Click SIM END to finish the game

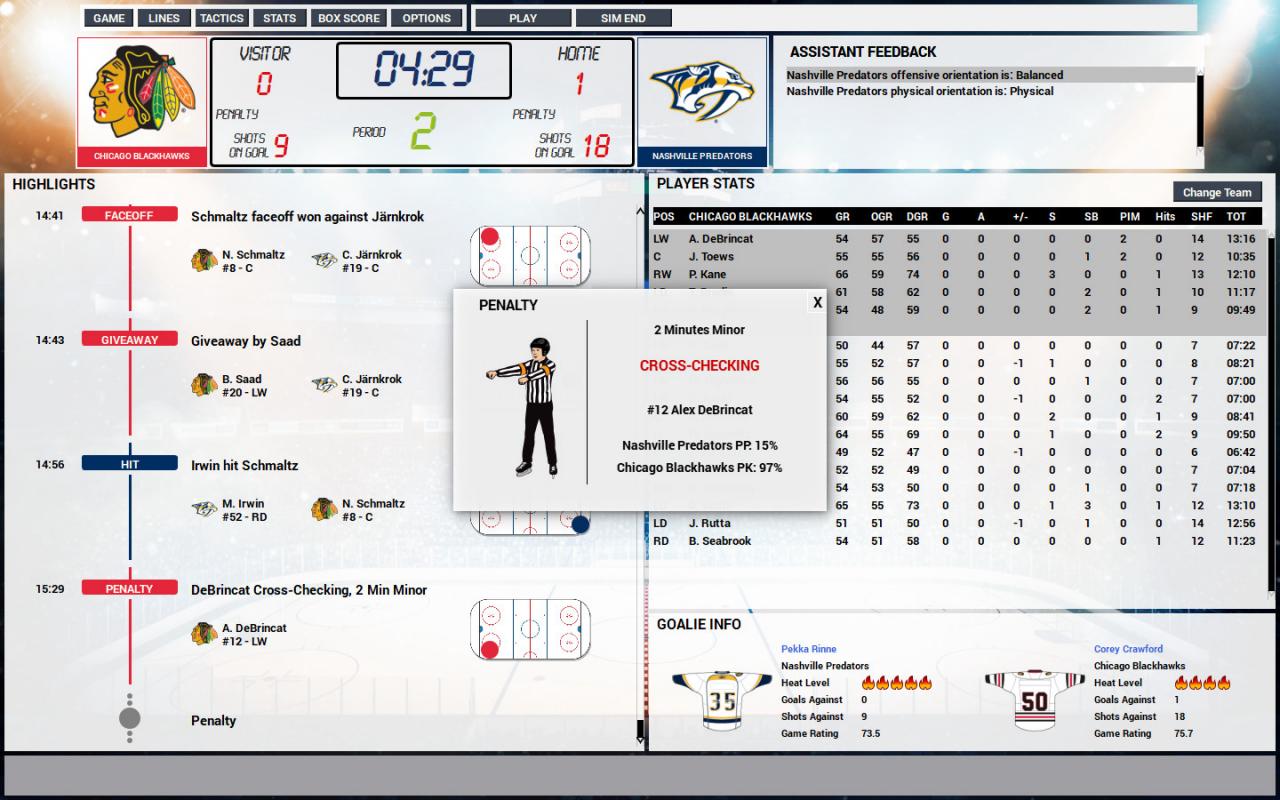coord(621,17)
